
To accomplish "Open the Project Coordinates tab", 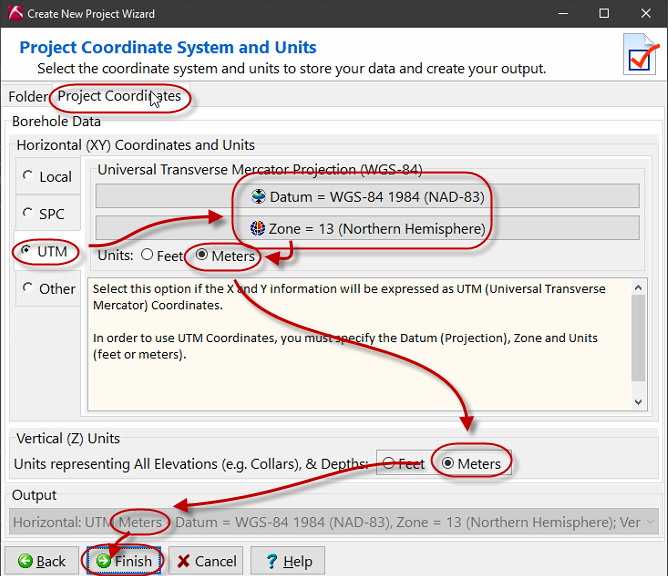I will pyautogui.click(x=119, y=96).
